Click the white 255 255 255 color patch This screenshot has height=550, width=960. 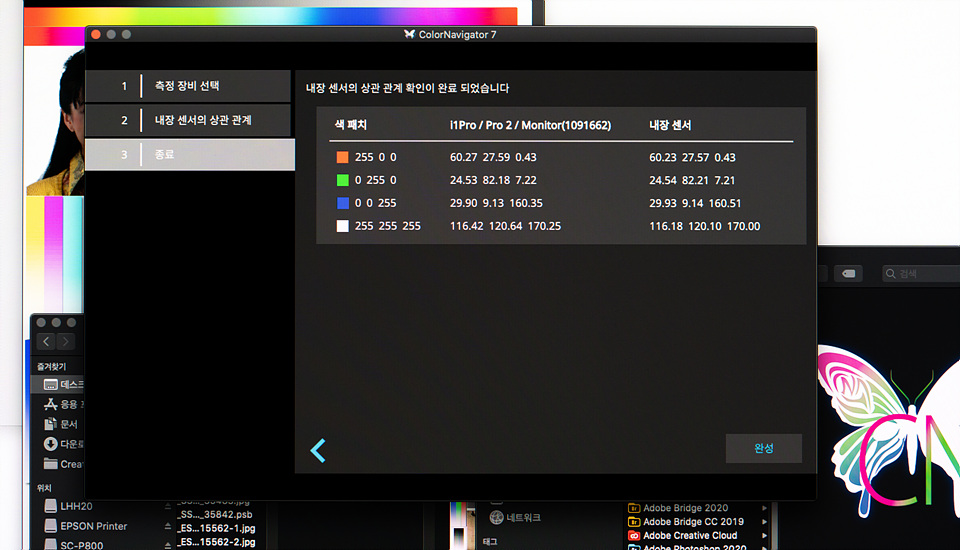pos(342,226)
